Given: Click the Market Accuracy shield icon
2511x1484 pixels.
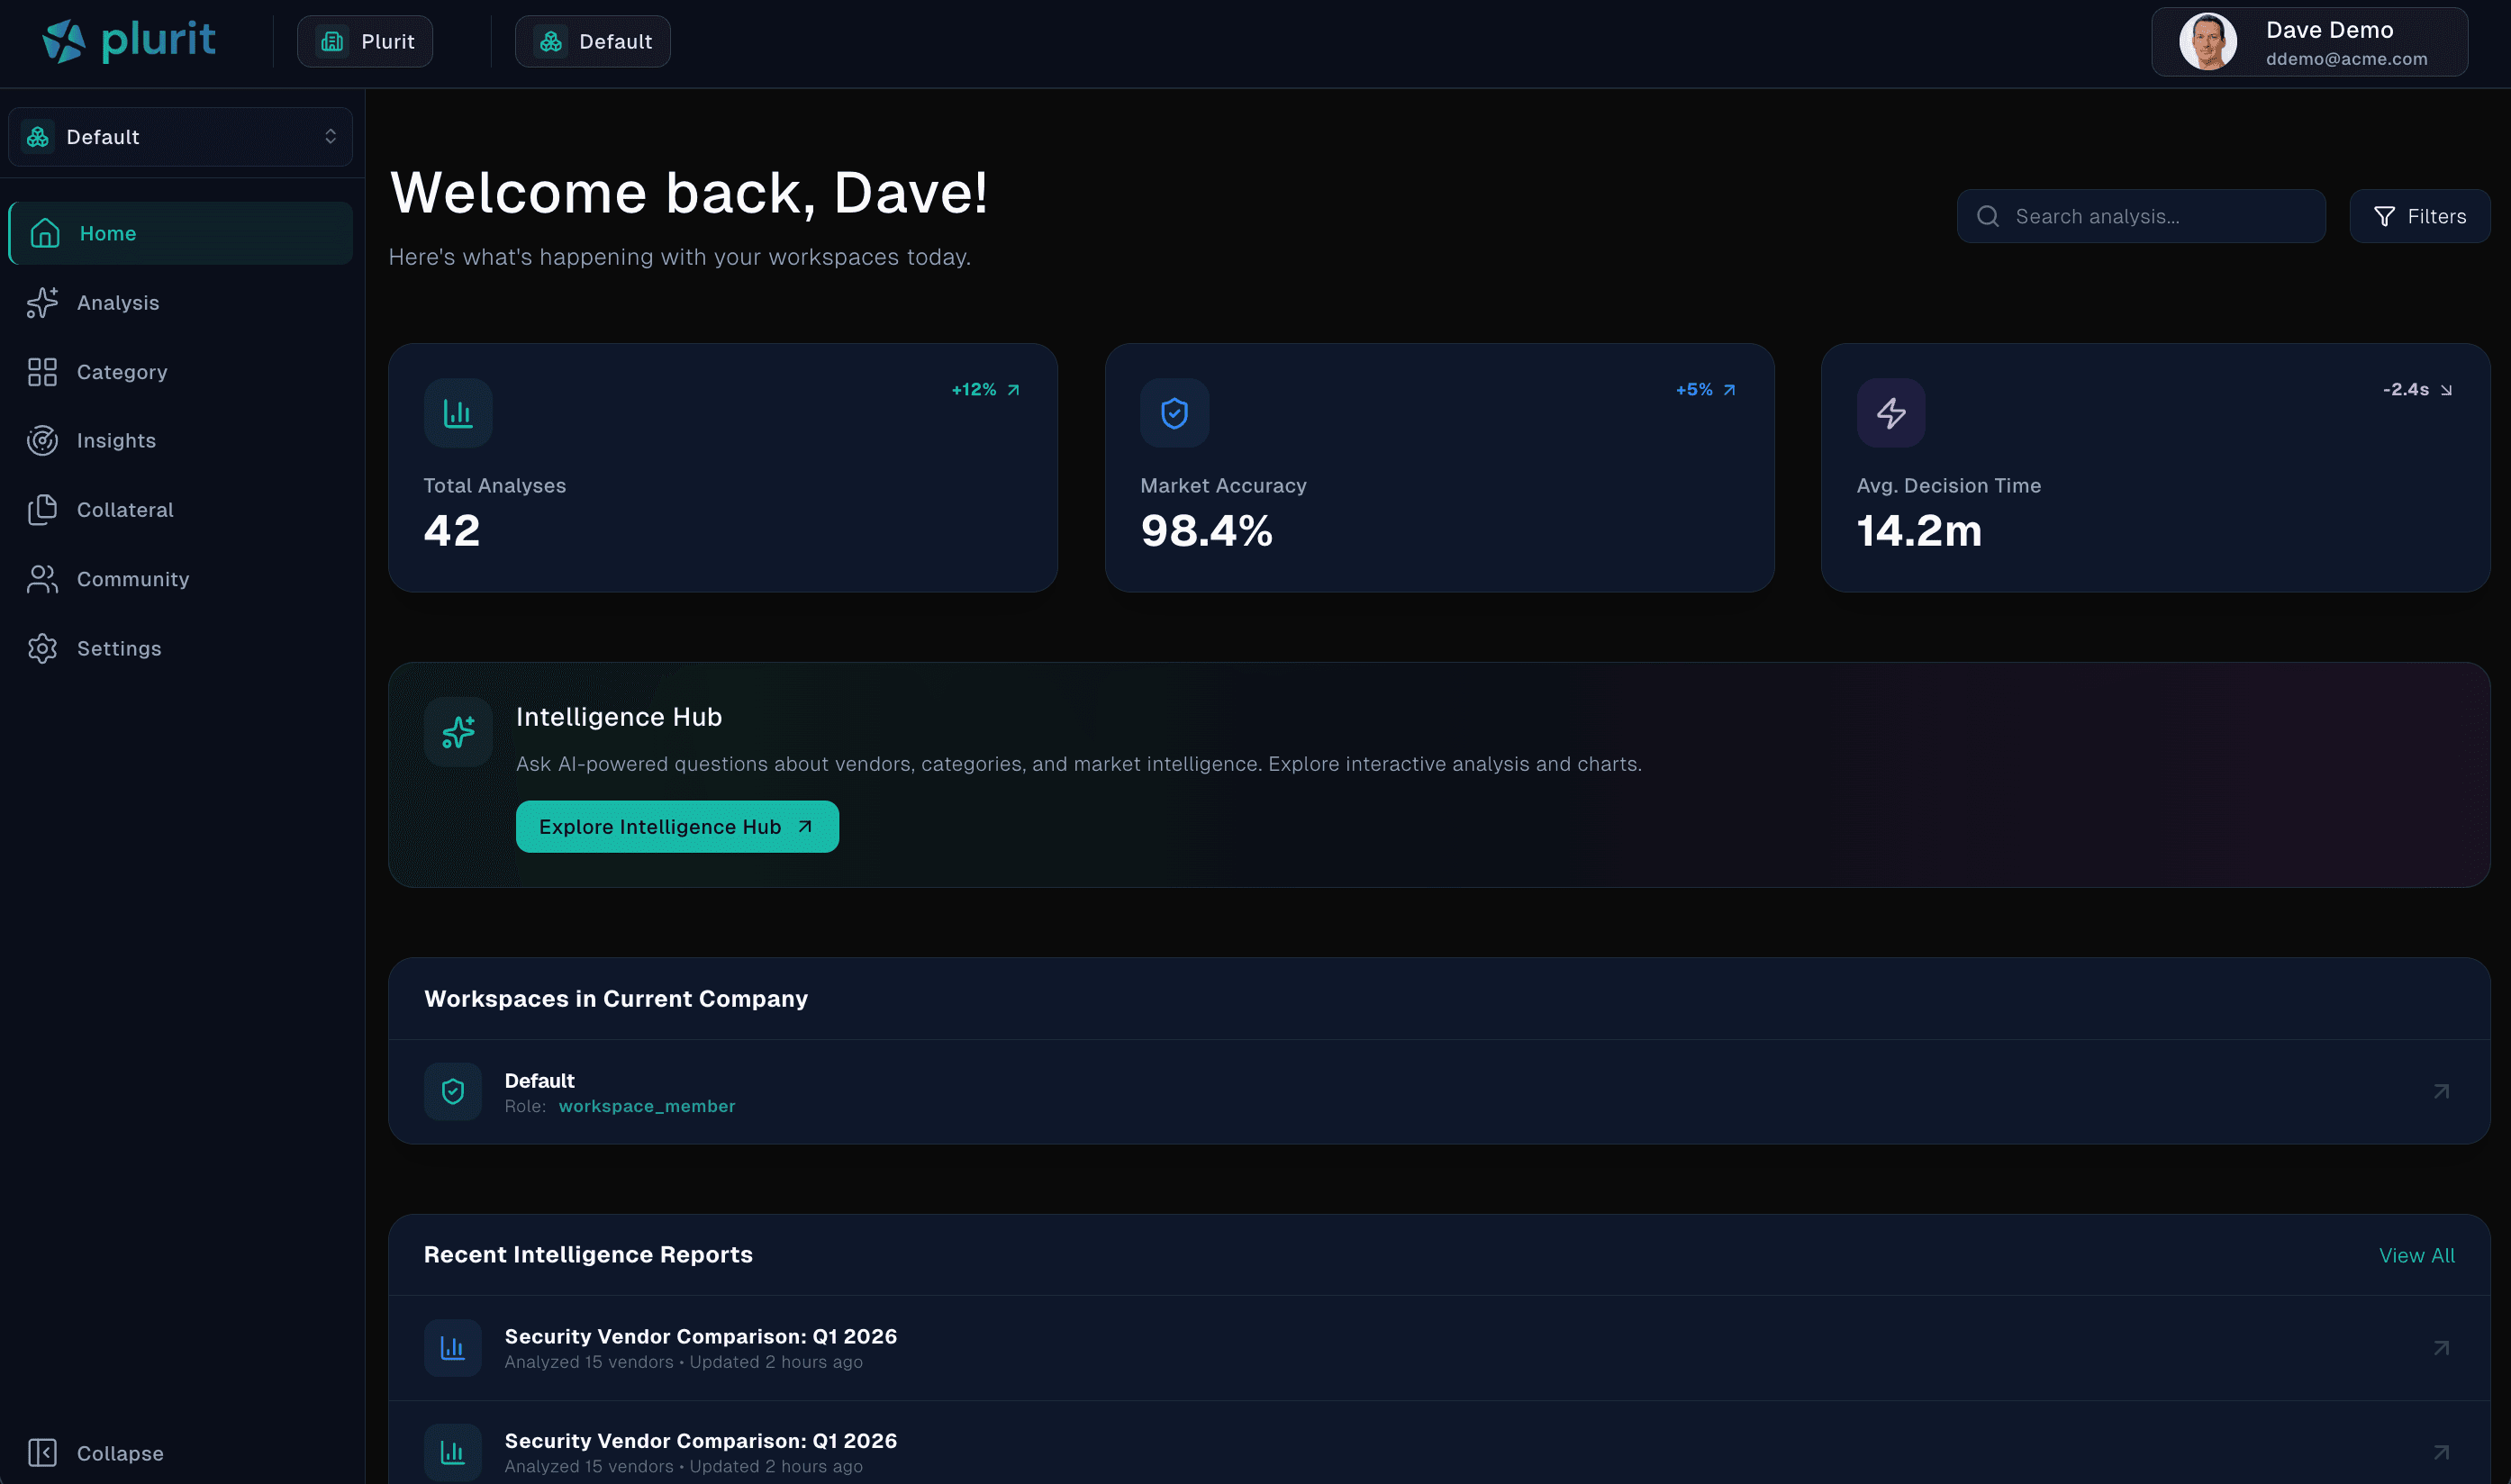Looking at the screenshot, I should (x=1173, y=412).
